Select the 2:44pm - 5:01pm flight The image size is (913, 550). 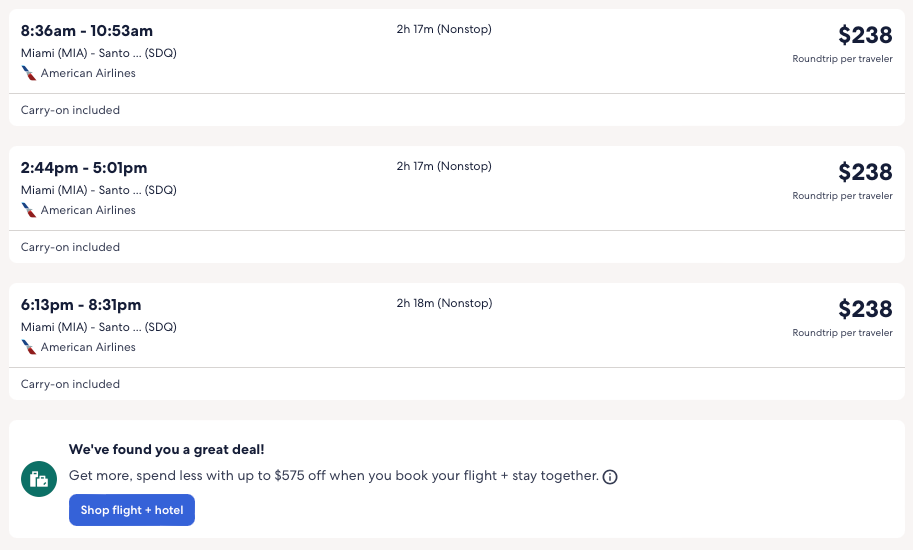pyautogui.click(x=84, y=168)
